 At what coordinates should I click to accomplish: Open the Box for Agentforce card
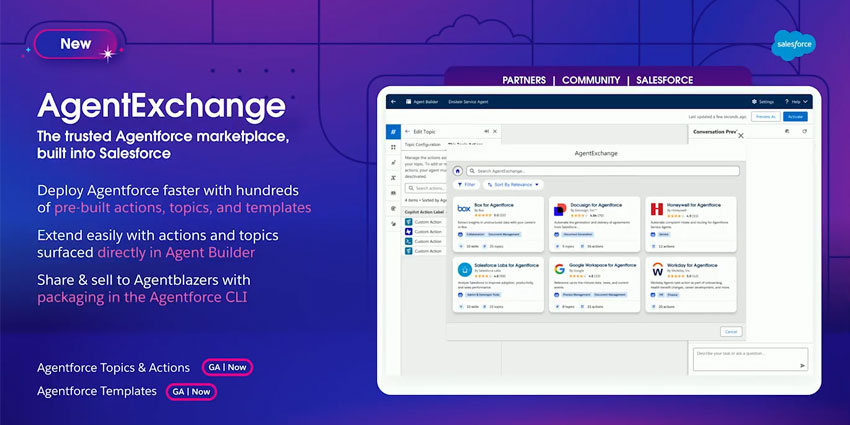498,224
